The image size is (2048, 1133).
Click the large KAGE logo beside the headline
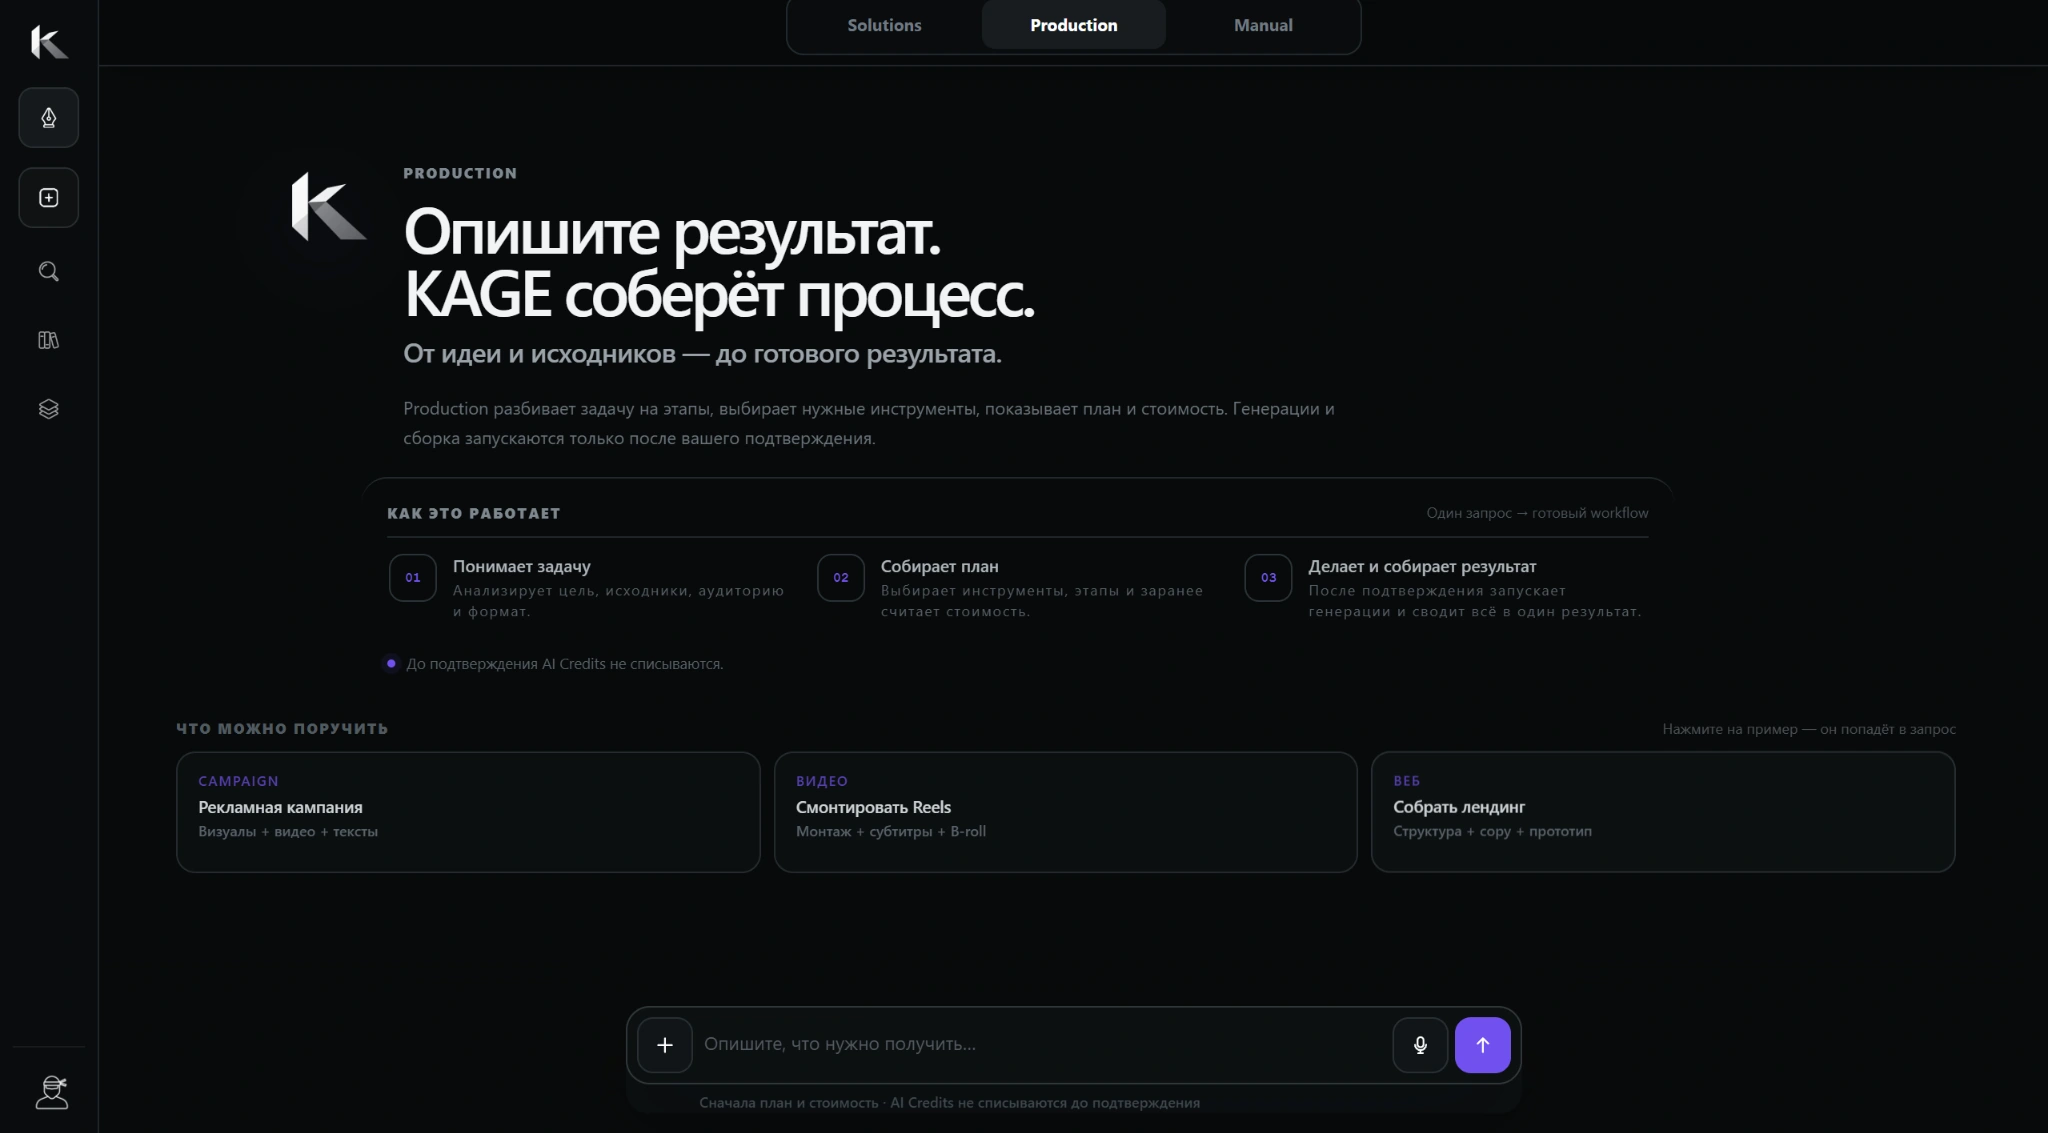pos(329,207)
